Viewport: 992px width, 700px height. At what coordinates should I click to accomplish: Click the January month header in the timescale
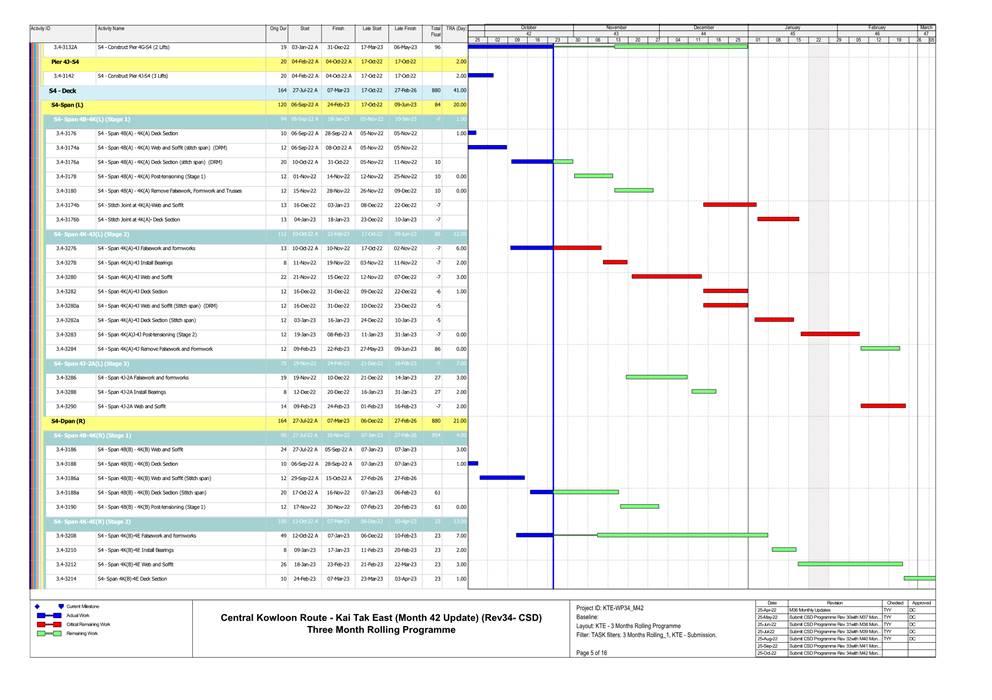(x=793, y=28)
